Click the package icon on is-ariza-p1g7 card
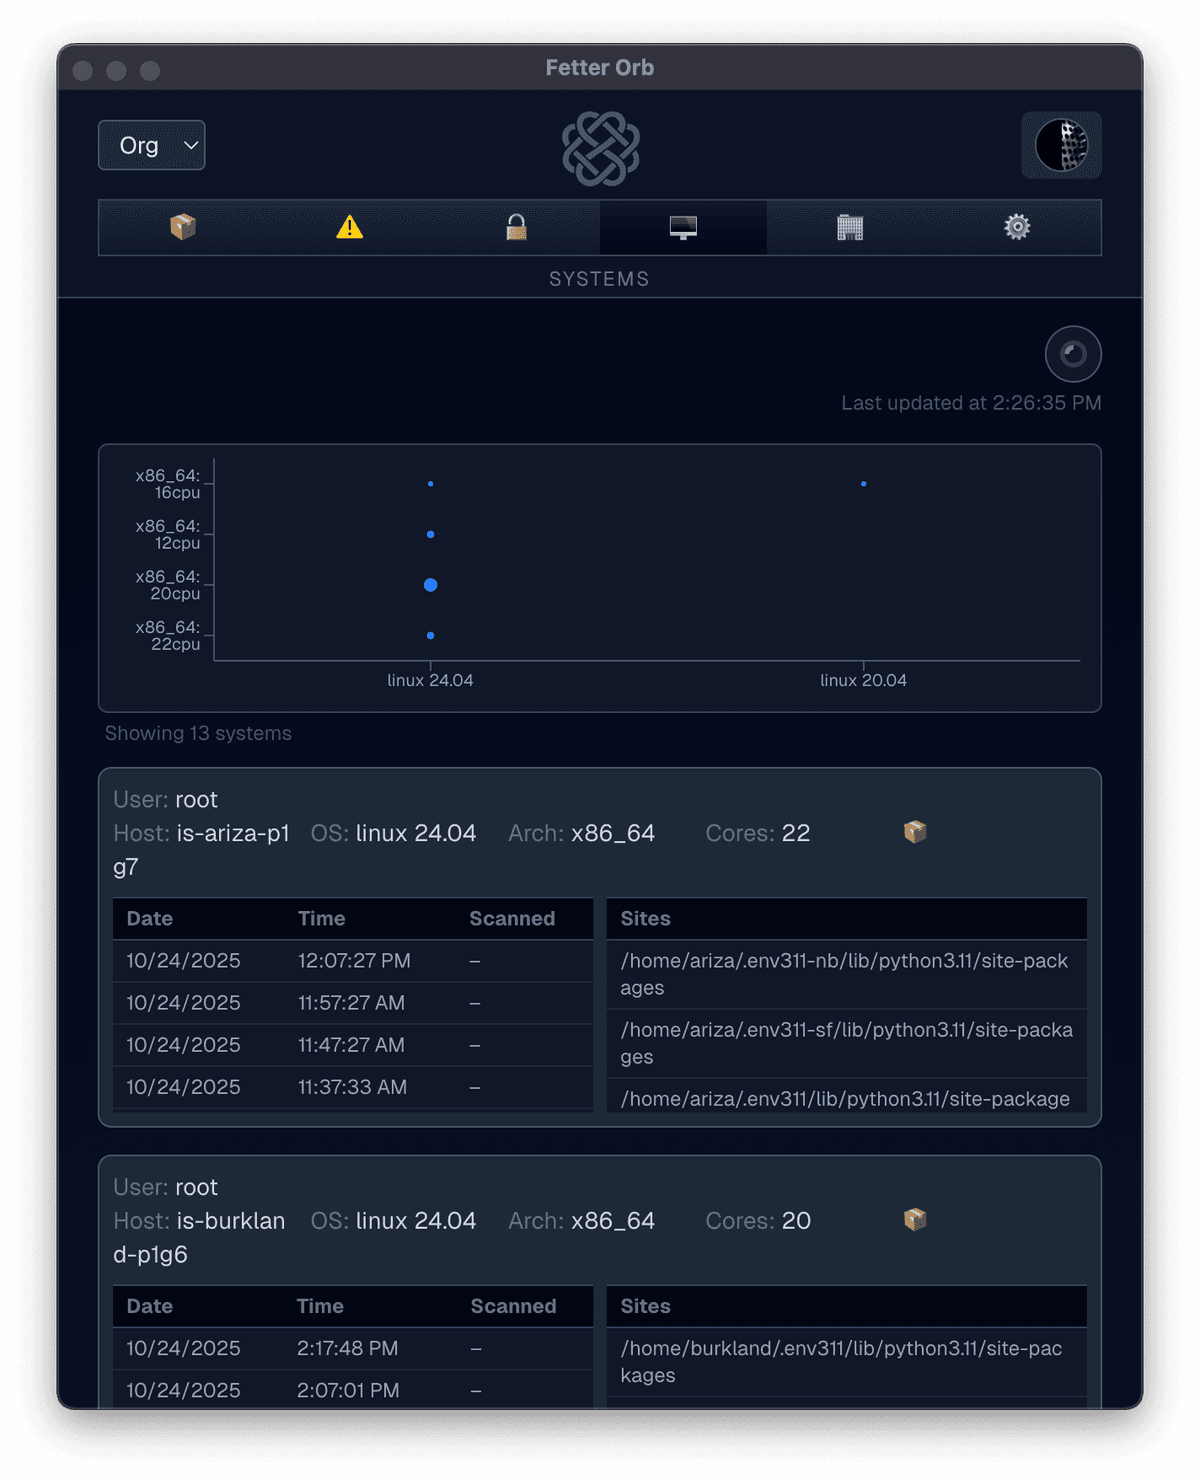Image resolution: width=1200 pixels, height=1480 pixels. pos(914,831)
